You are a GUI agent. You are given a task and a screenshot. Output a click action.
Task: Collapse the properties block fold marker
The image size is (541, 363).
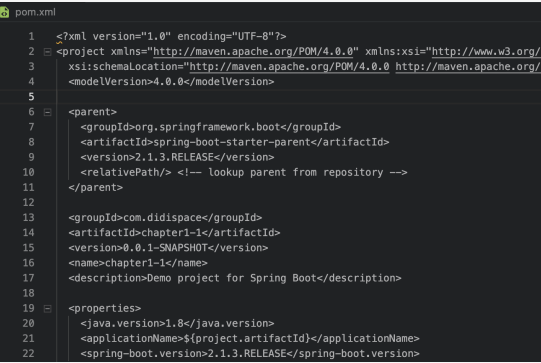[x=48, y=309]
